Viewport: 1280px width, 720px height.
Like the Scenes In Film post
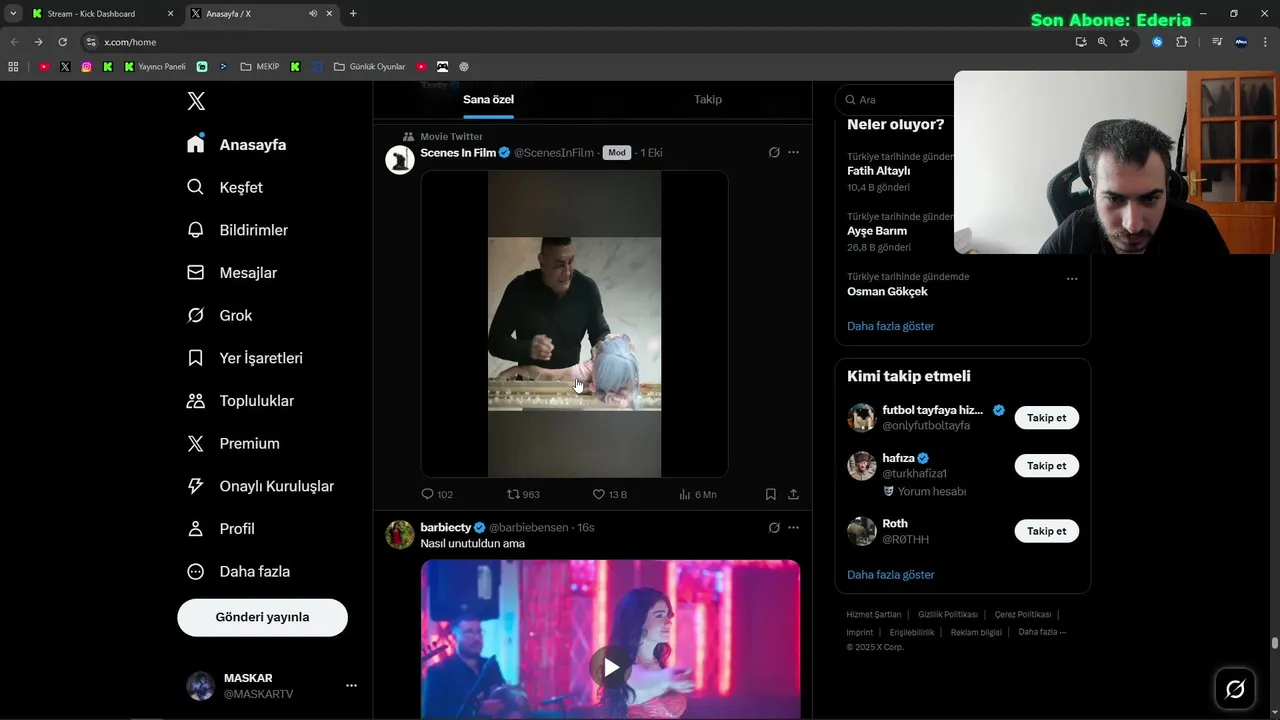tap(609, 494)
